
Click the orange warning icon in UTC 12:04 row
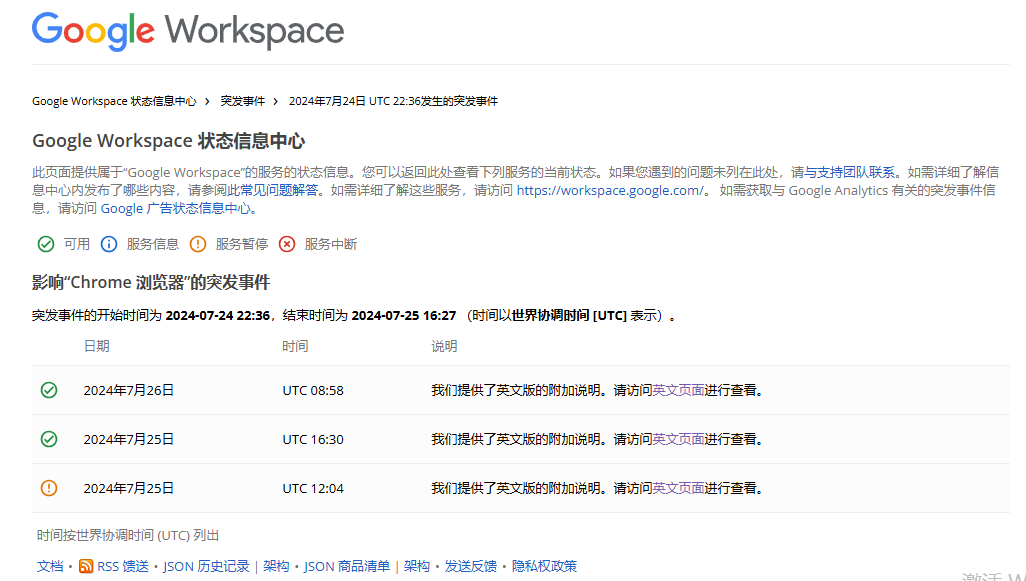tap(49, 488)
